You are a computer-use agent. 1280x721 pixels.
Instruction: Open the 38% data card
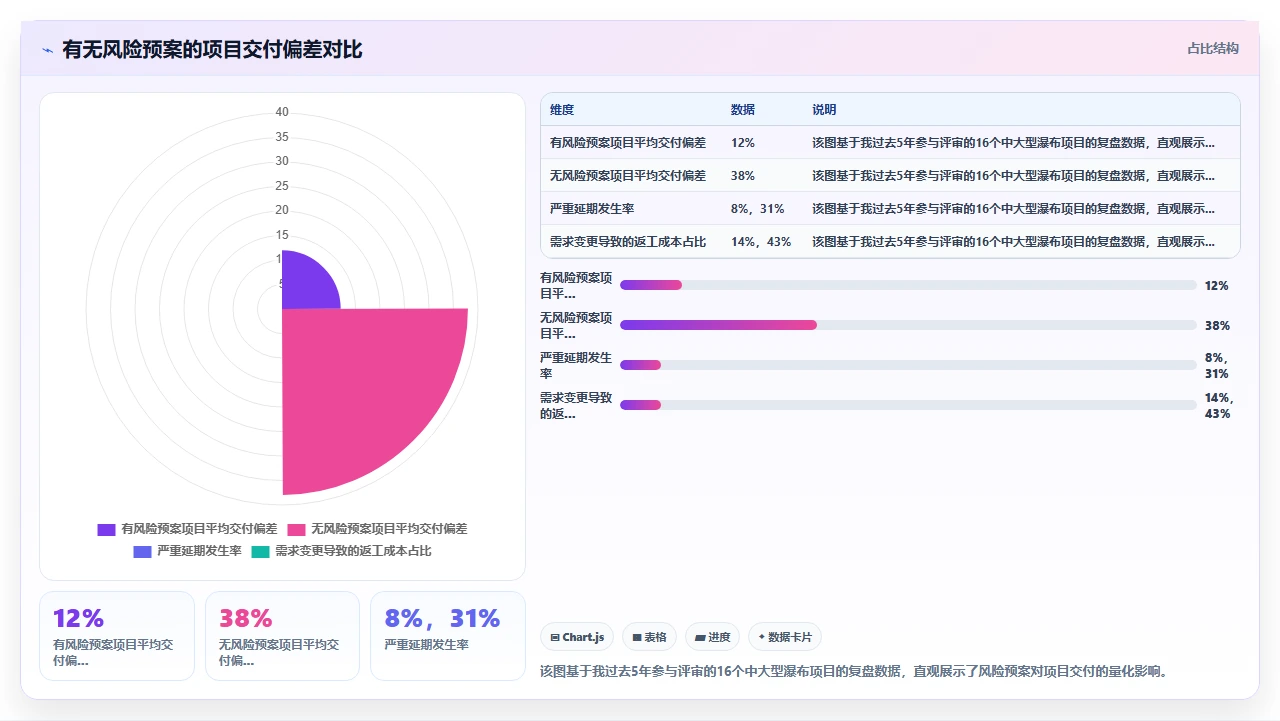pos(282,636)
